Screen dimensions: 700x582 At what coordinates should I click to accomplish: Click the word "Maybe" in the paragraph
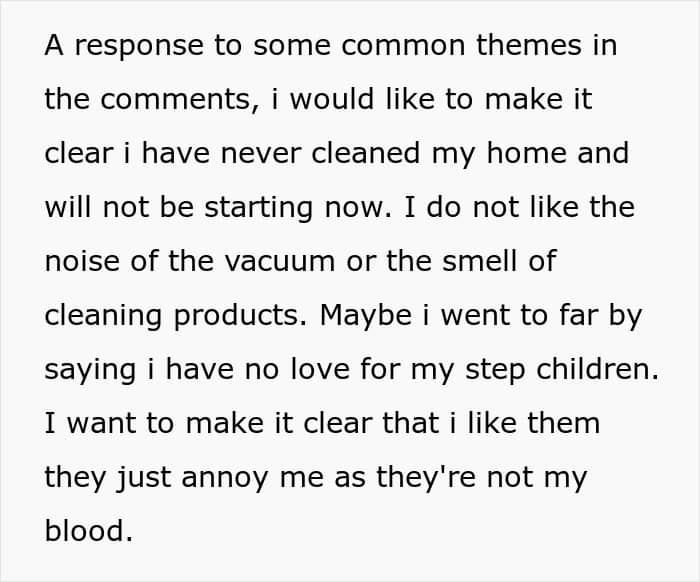click(366, 316)
